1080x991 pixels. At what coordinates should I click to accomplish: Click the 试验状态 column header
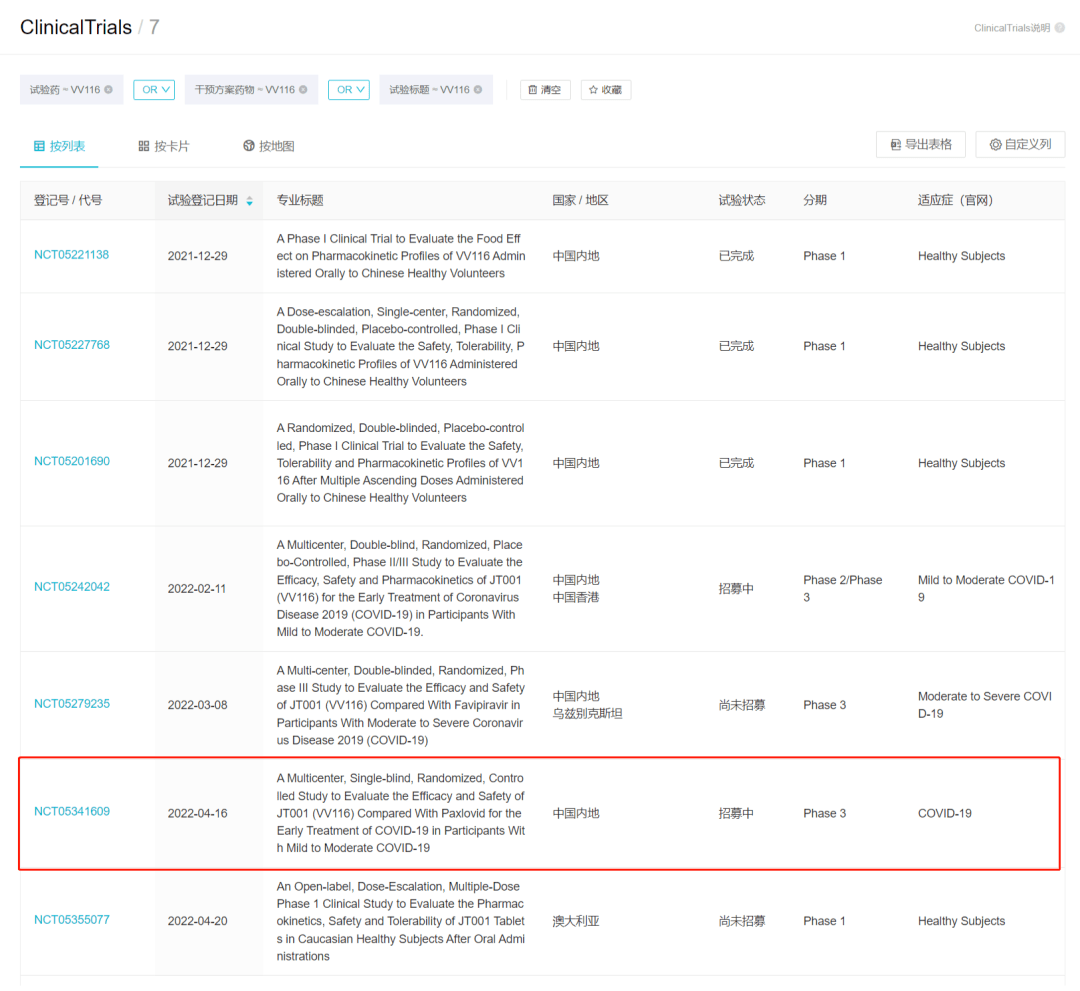point(741,200)
